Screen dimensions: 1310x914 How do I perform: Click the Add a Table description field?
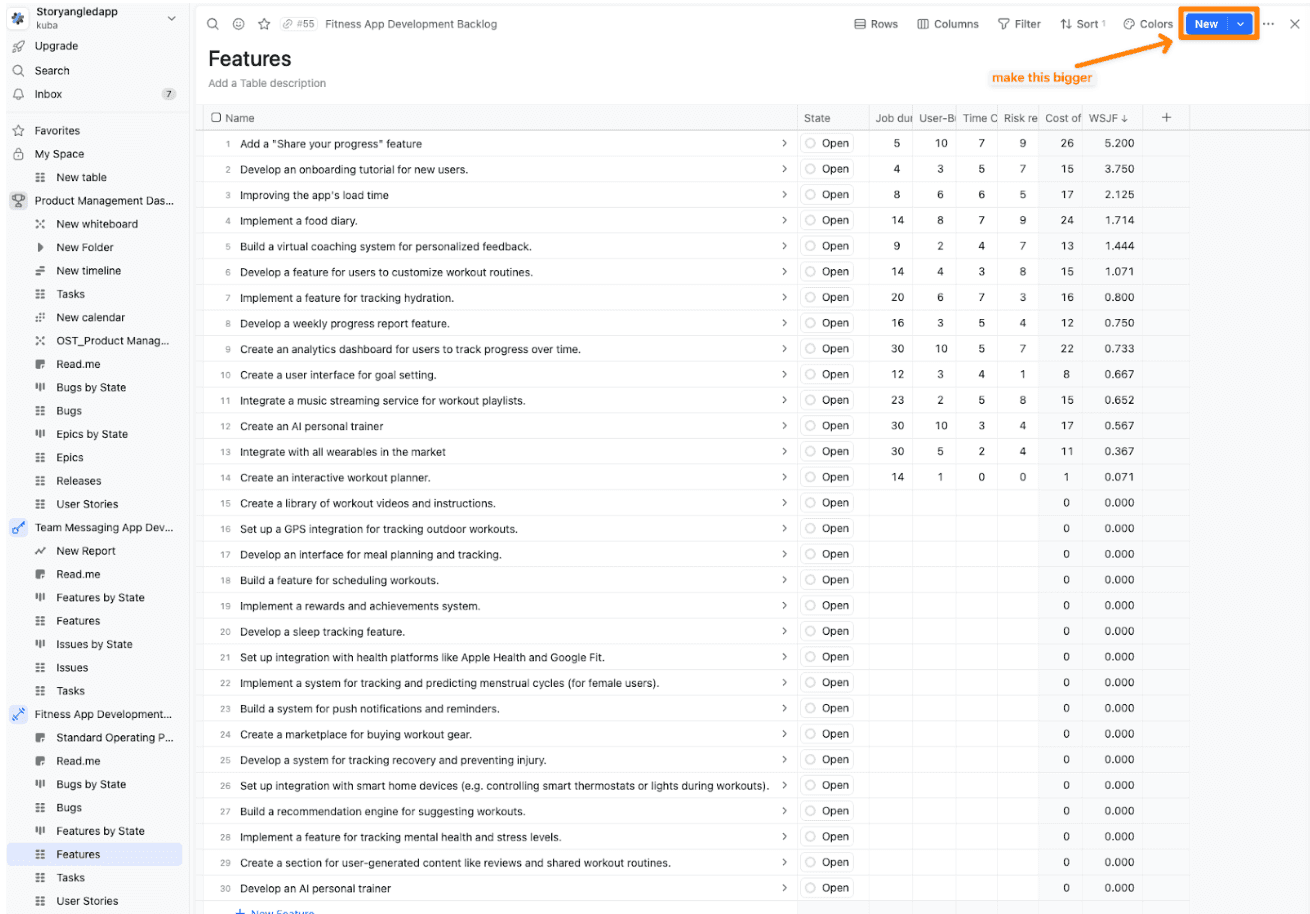(x=266, y=83)
